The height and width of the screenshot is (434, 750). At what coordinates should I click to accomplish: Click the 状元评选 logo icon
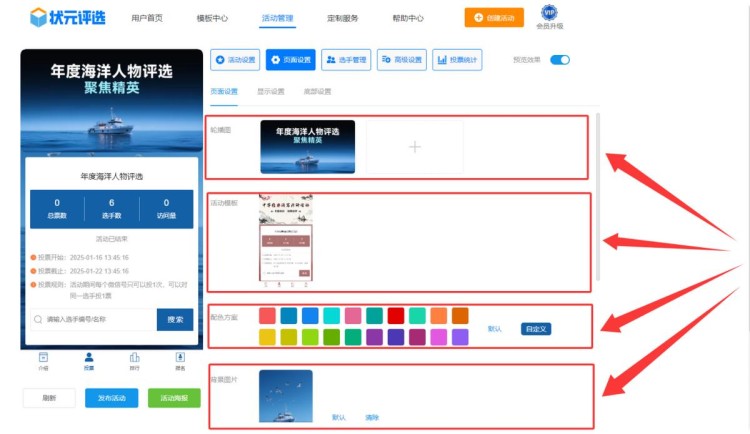(x=39, y=17)
